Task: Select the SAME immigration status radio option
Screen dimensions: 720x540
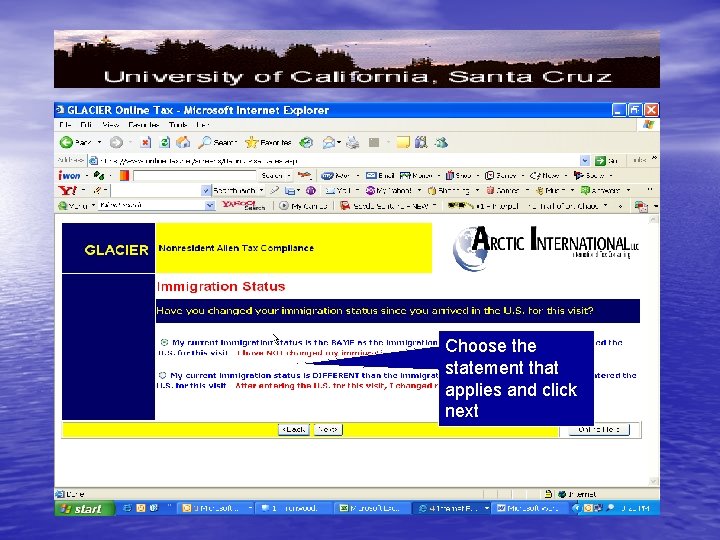Action: [x=164, y=342]
